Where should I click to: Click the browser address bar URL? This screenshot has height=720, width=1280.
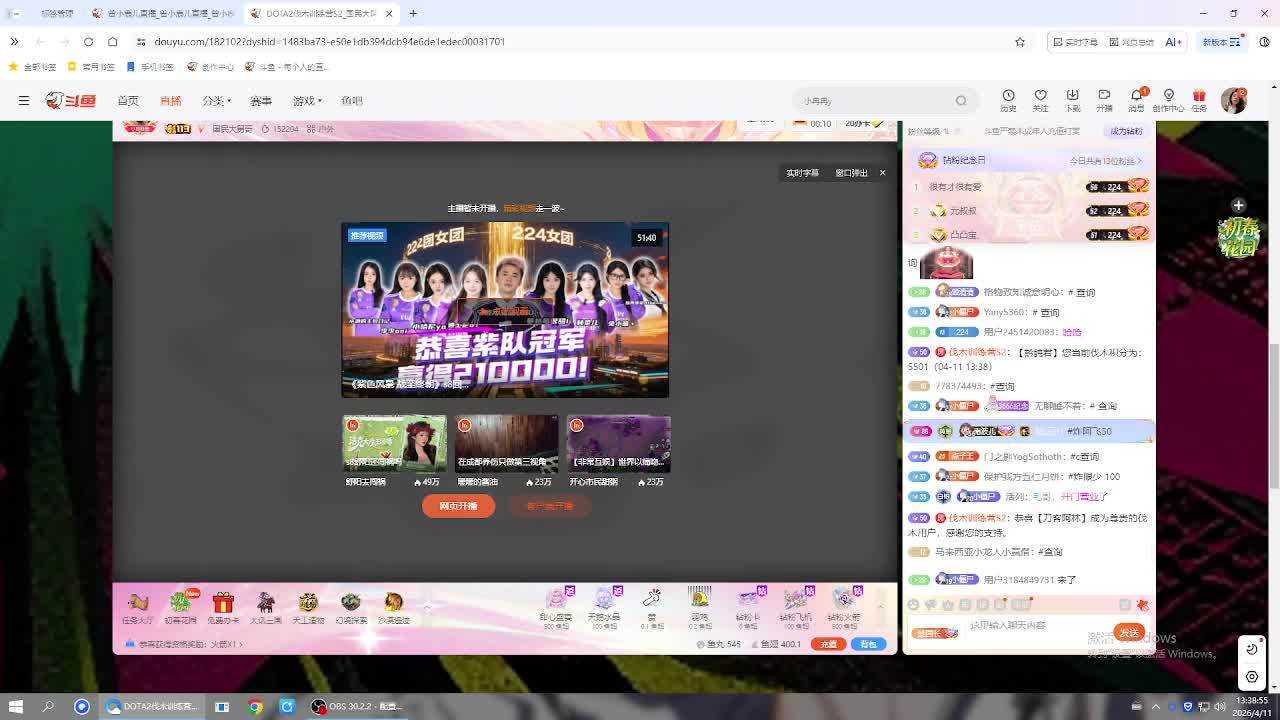[x=329, y=42]
